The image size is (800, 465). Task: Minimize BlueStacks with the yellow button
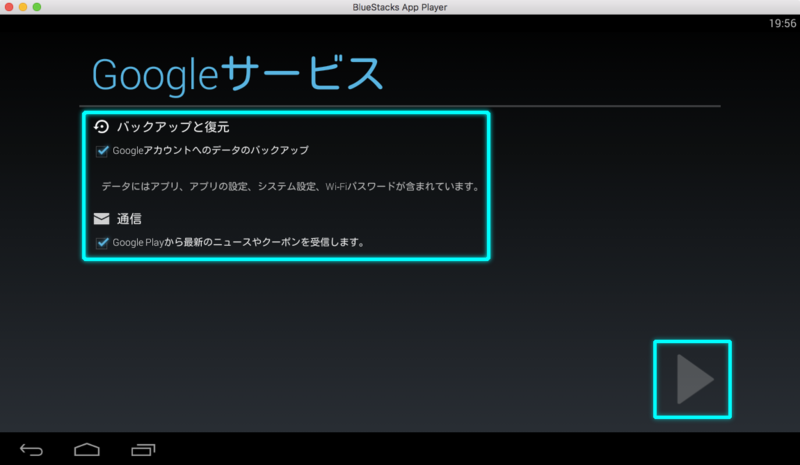click(22, 7)
